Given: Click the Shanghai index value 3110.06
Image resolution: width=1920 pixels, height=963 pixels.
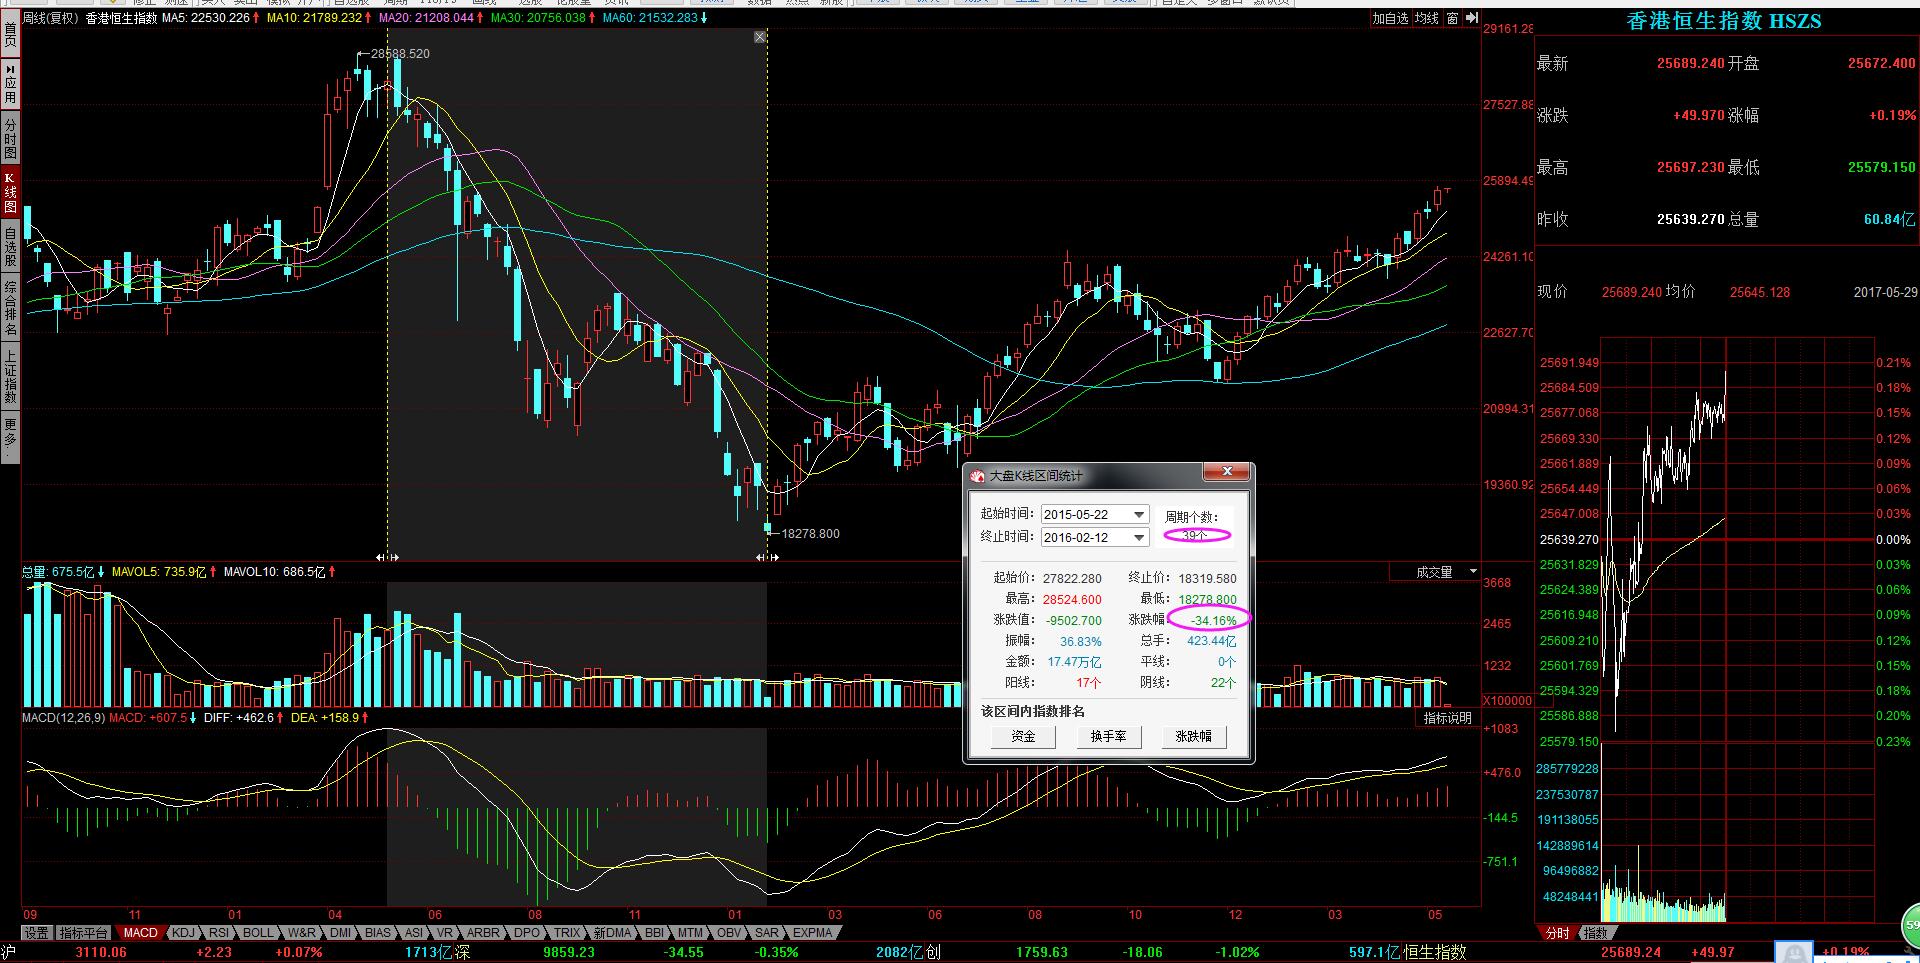Looking at the screenshot, I should tap(101, 952).
